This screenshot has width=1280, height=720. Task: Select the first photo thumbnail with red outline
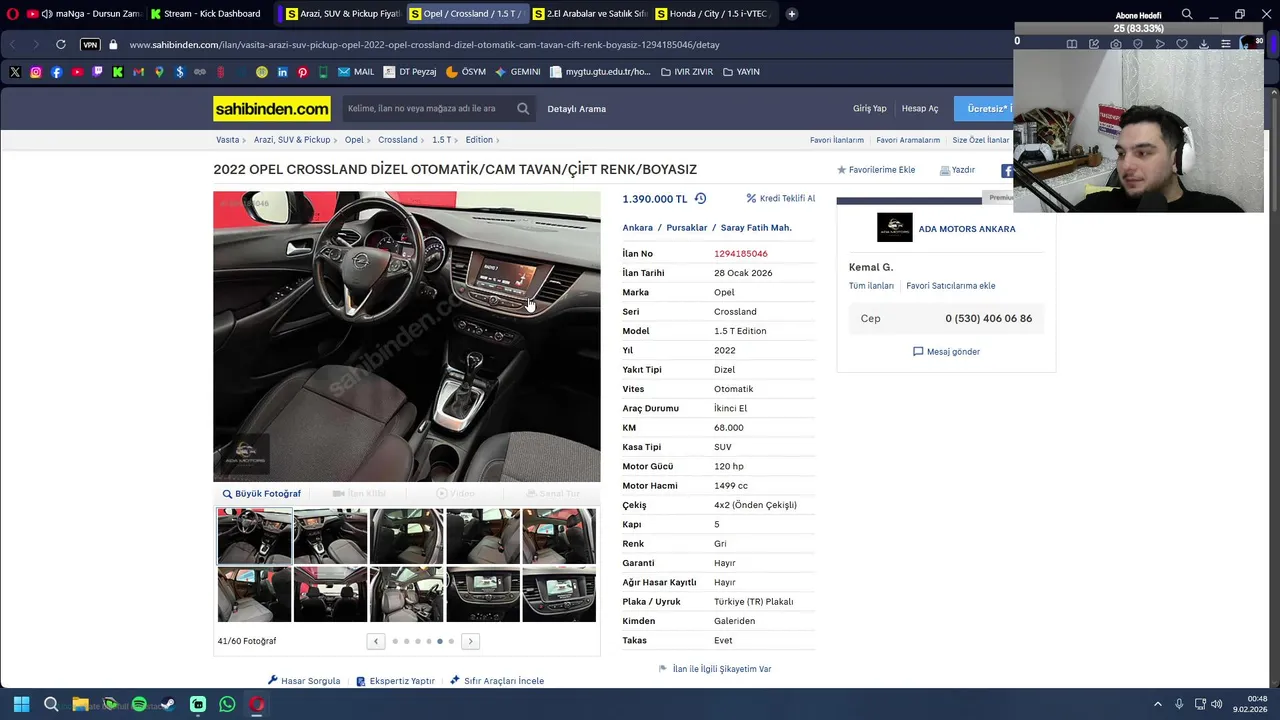click(x=254, y=536)
